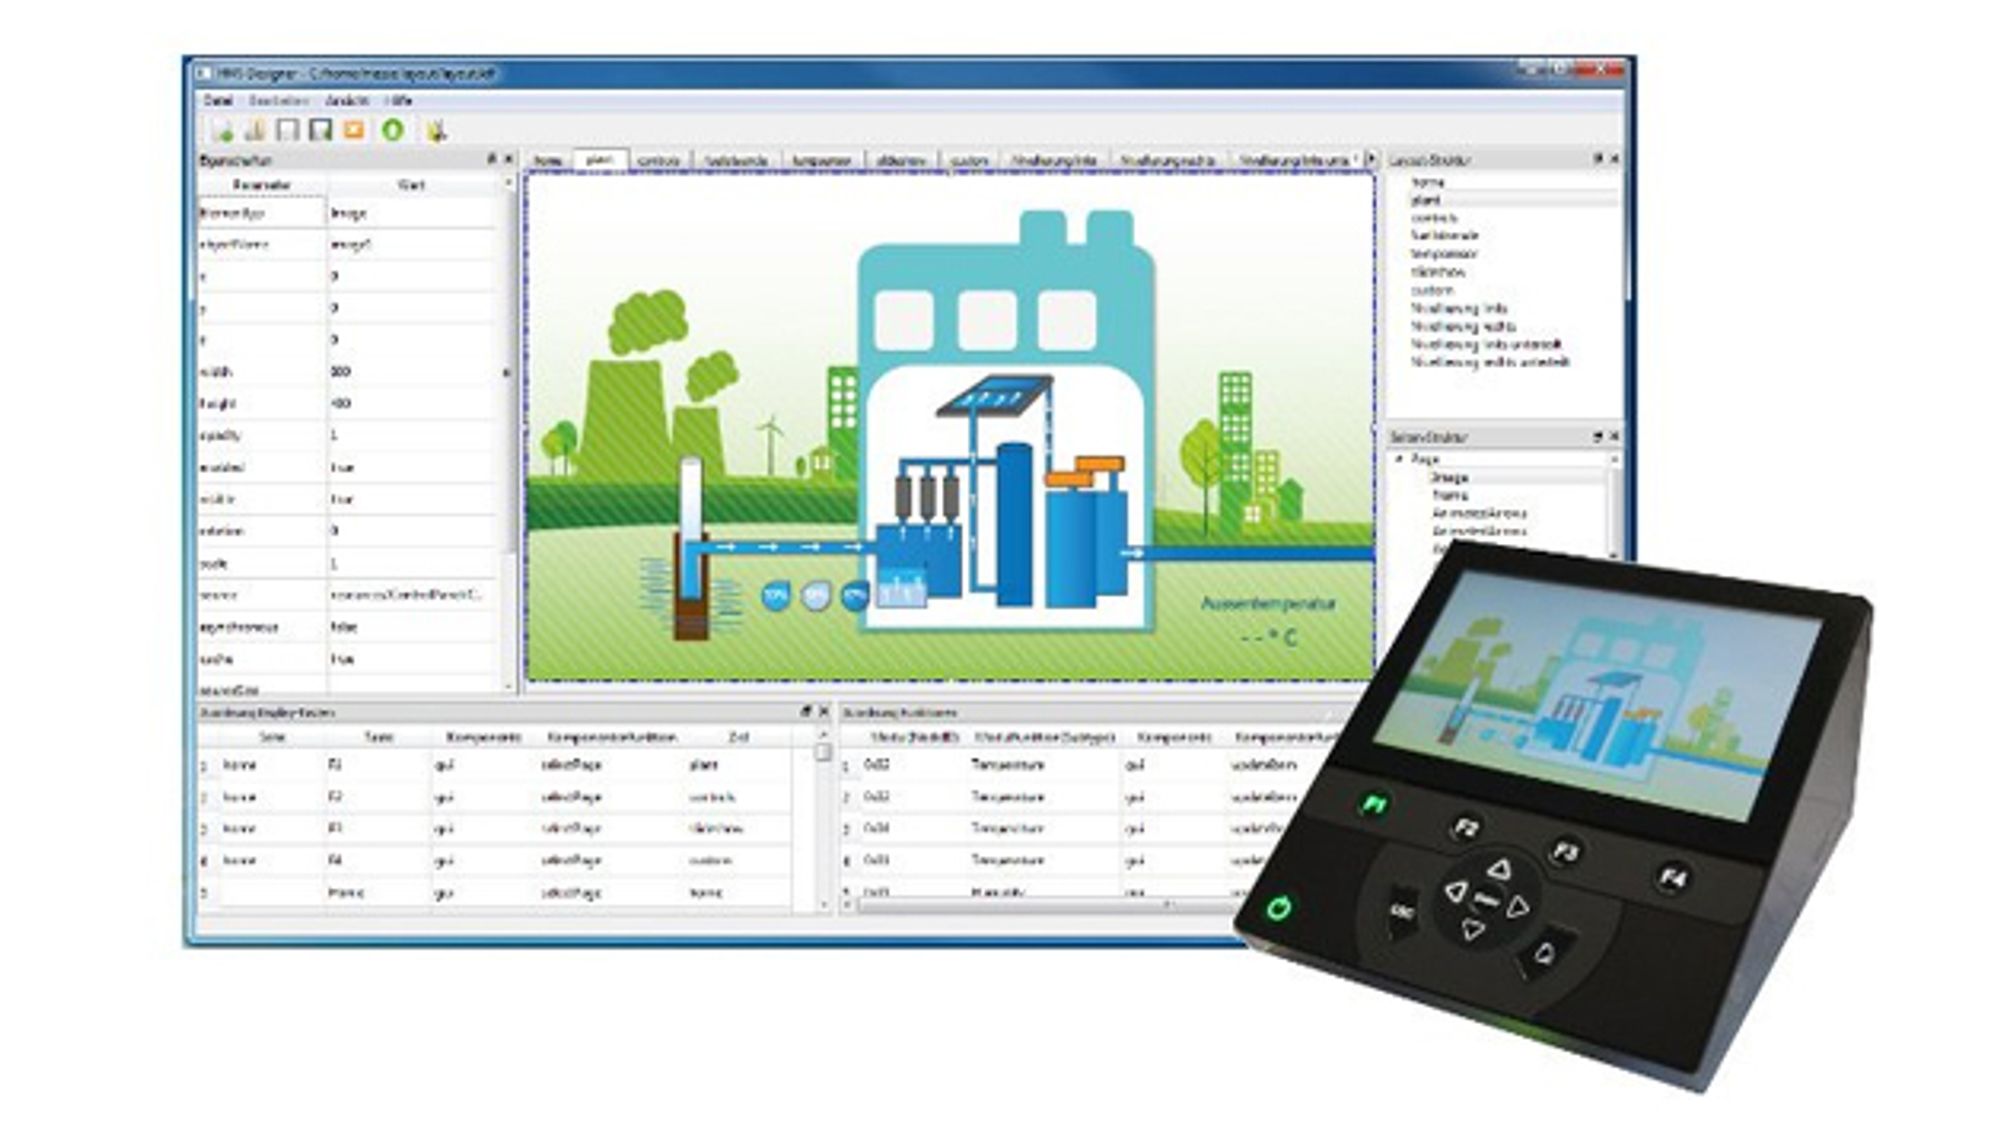Edit the objectName value field

click(x=412, y=244)
